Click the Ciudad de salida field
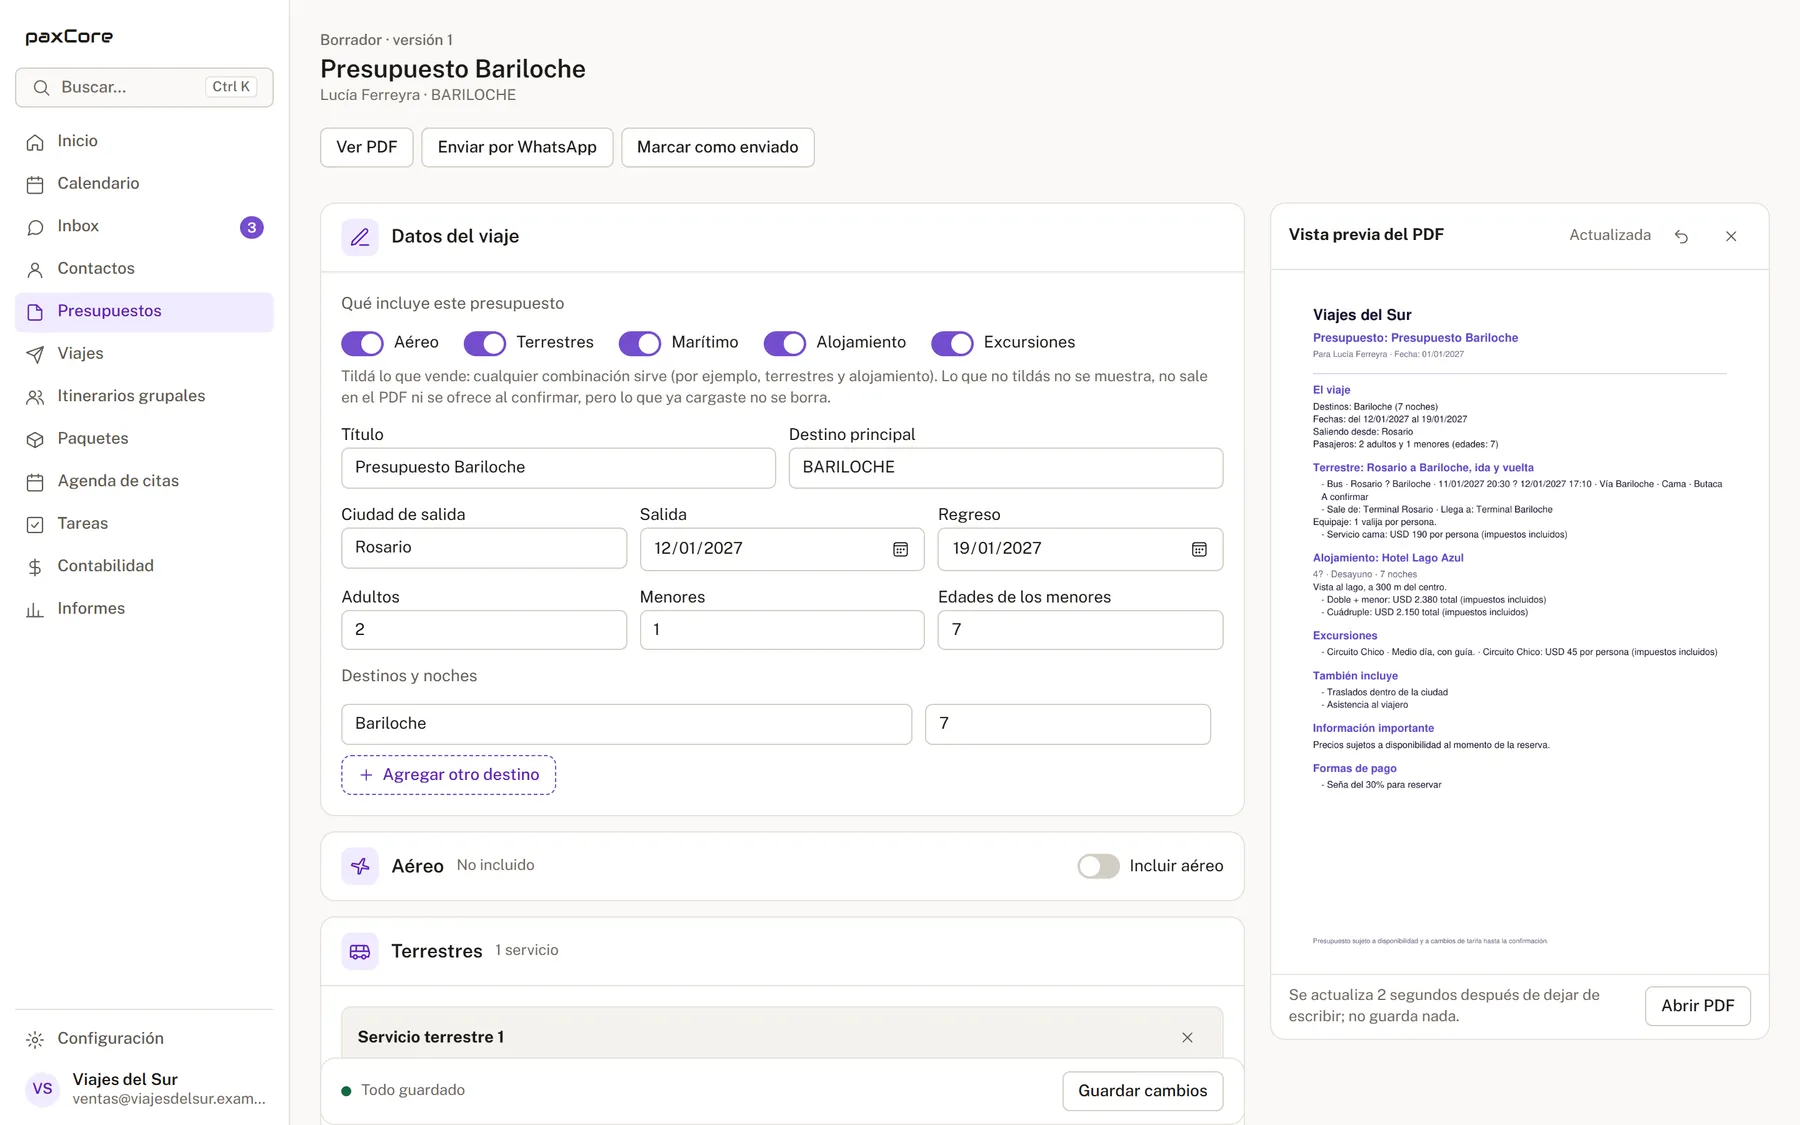1800x1125 pixels. point(484,548)
